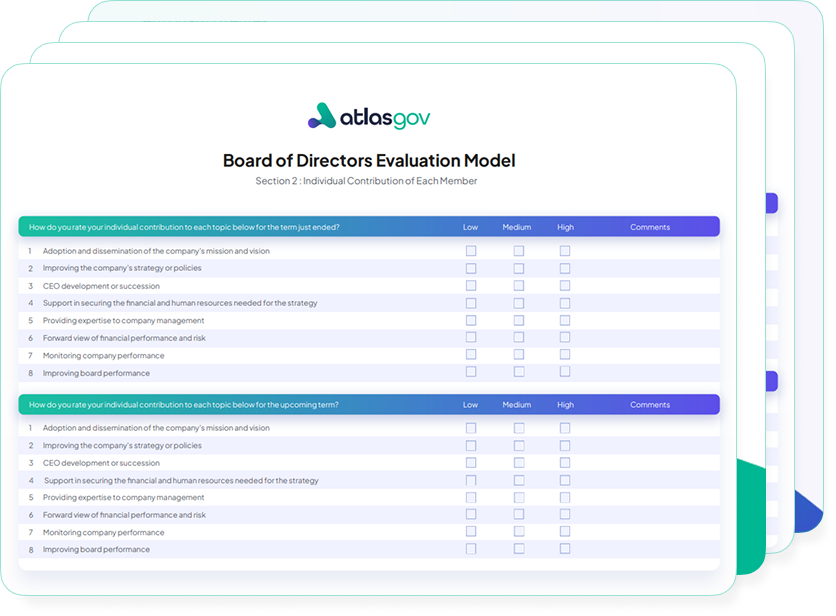Check Medium for forward view of risk, upcoming term
Viewport: 836px width, 616px height.
519,514
